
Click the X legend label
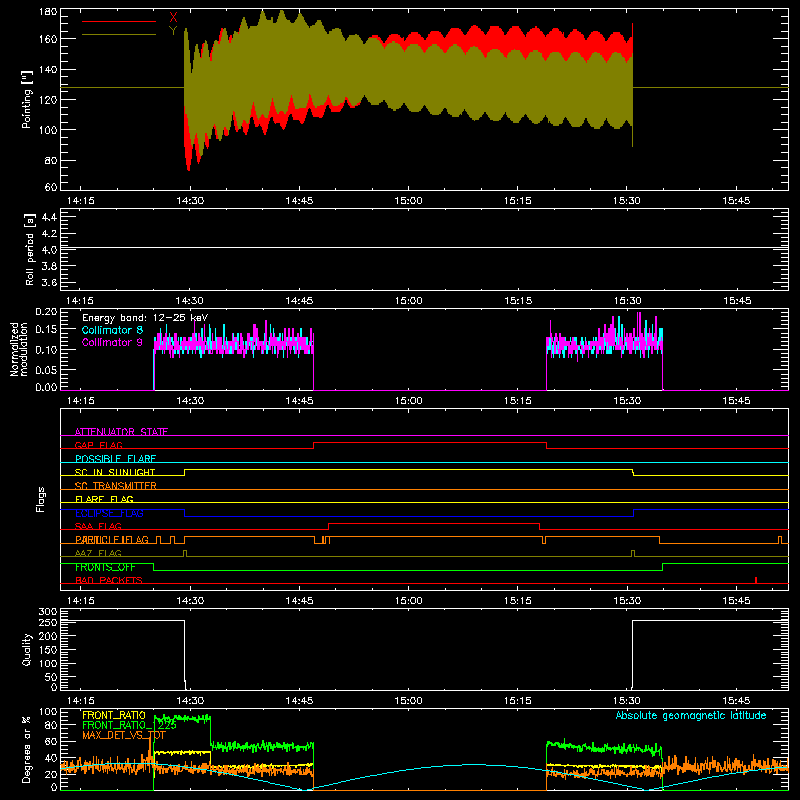click(173, 18)
